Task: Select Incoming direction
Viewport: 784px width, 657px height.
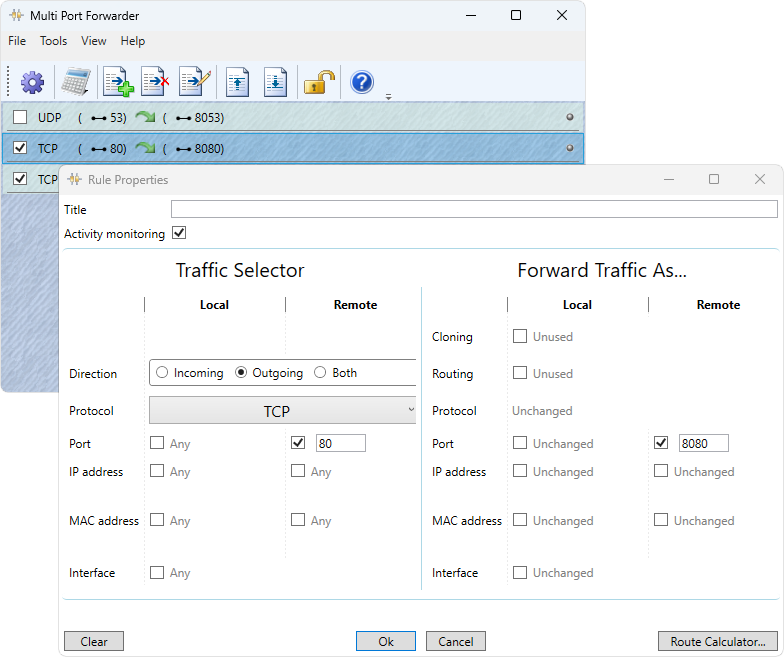Action: [x=162, y=372]
